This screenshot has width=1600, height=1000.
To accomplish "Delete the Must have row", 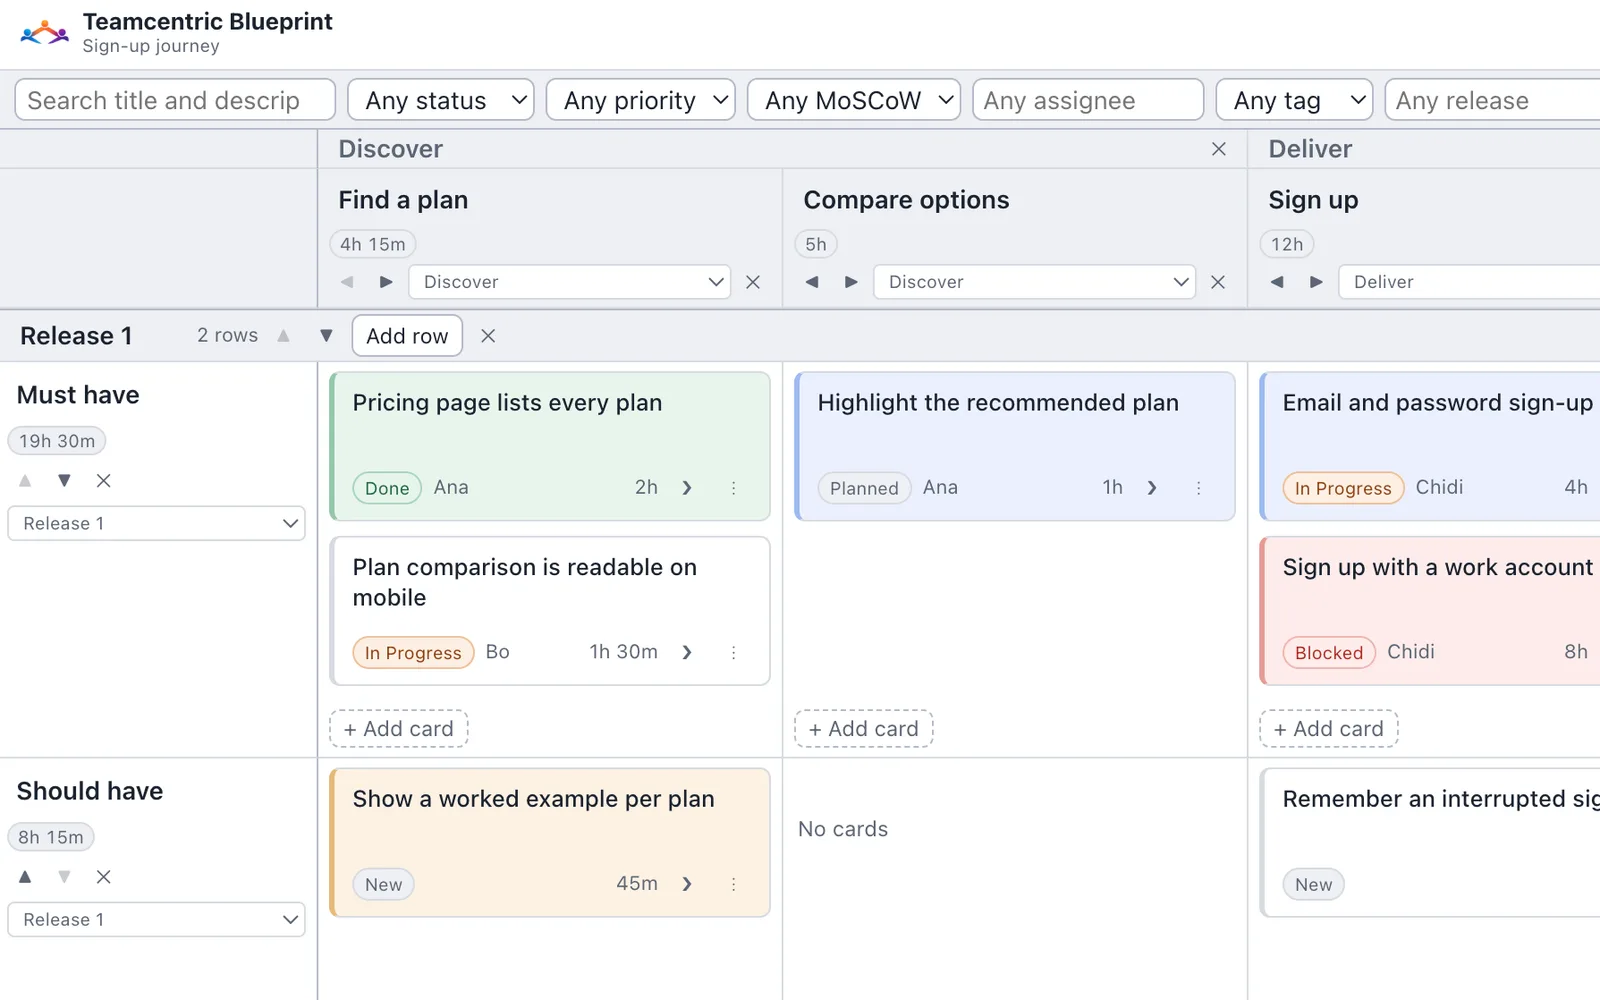I will [103, 480].
